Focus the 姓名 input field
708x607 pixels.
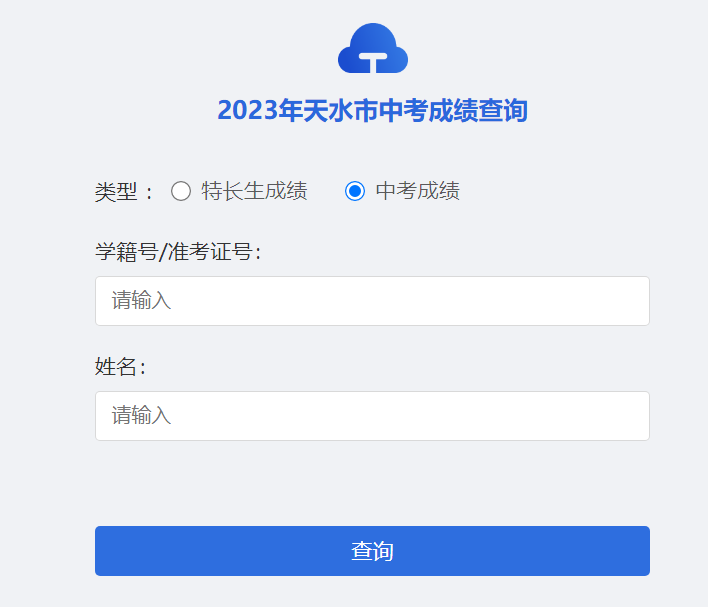372,416
